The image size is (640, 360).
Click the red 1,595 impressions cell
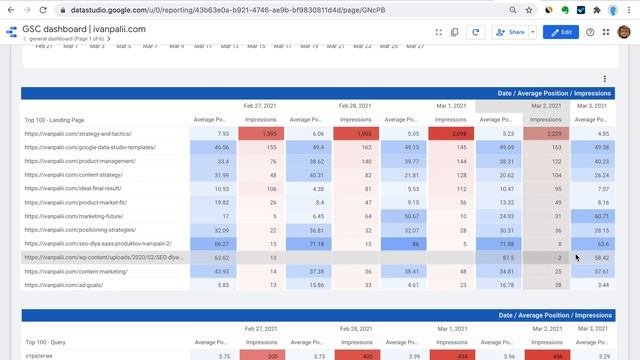coord(261,133)
